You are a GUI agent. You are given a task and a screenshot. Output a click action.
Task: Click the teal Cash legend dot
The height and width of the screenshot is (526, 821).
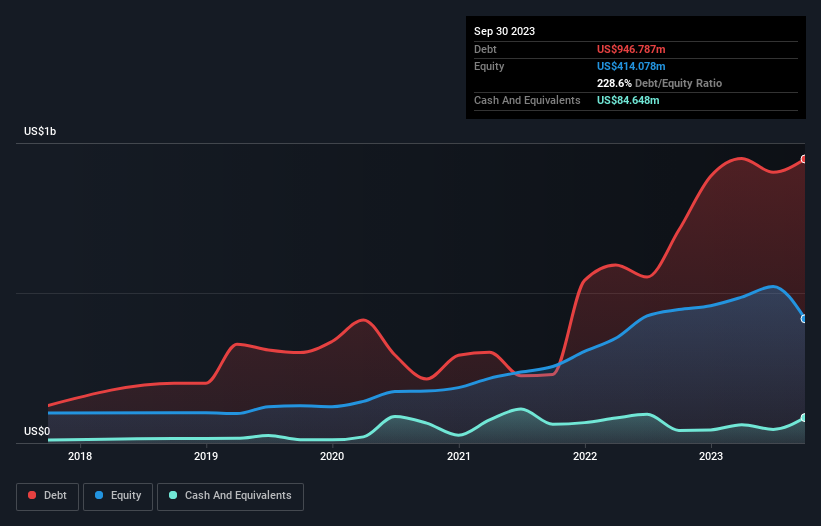(173, 495)
